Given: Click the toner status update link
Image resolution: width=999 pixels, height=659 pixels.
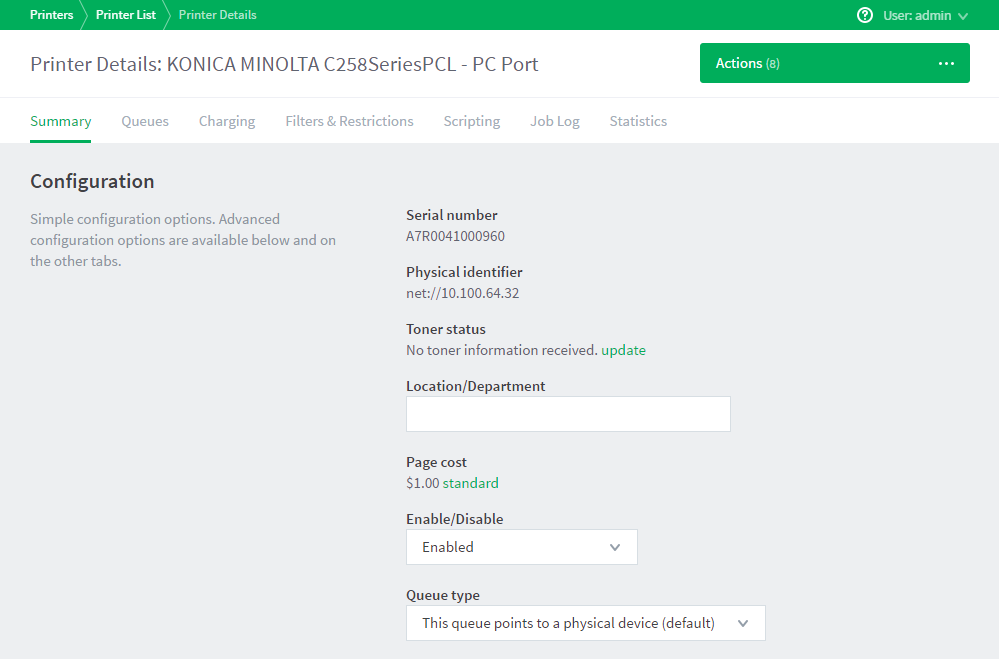Looking at the screenshot, I should coord(623,350).
